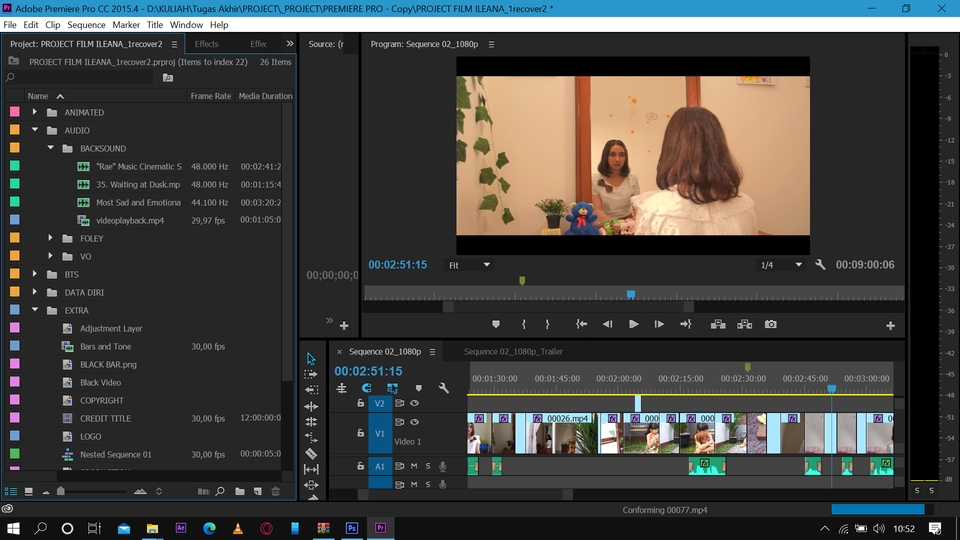960x540 pixels.
Task: Open the 1/4 playback resolution dropdown
Action: [781, 265]
